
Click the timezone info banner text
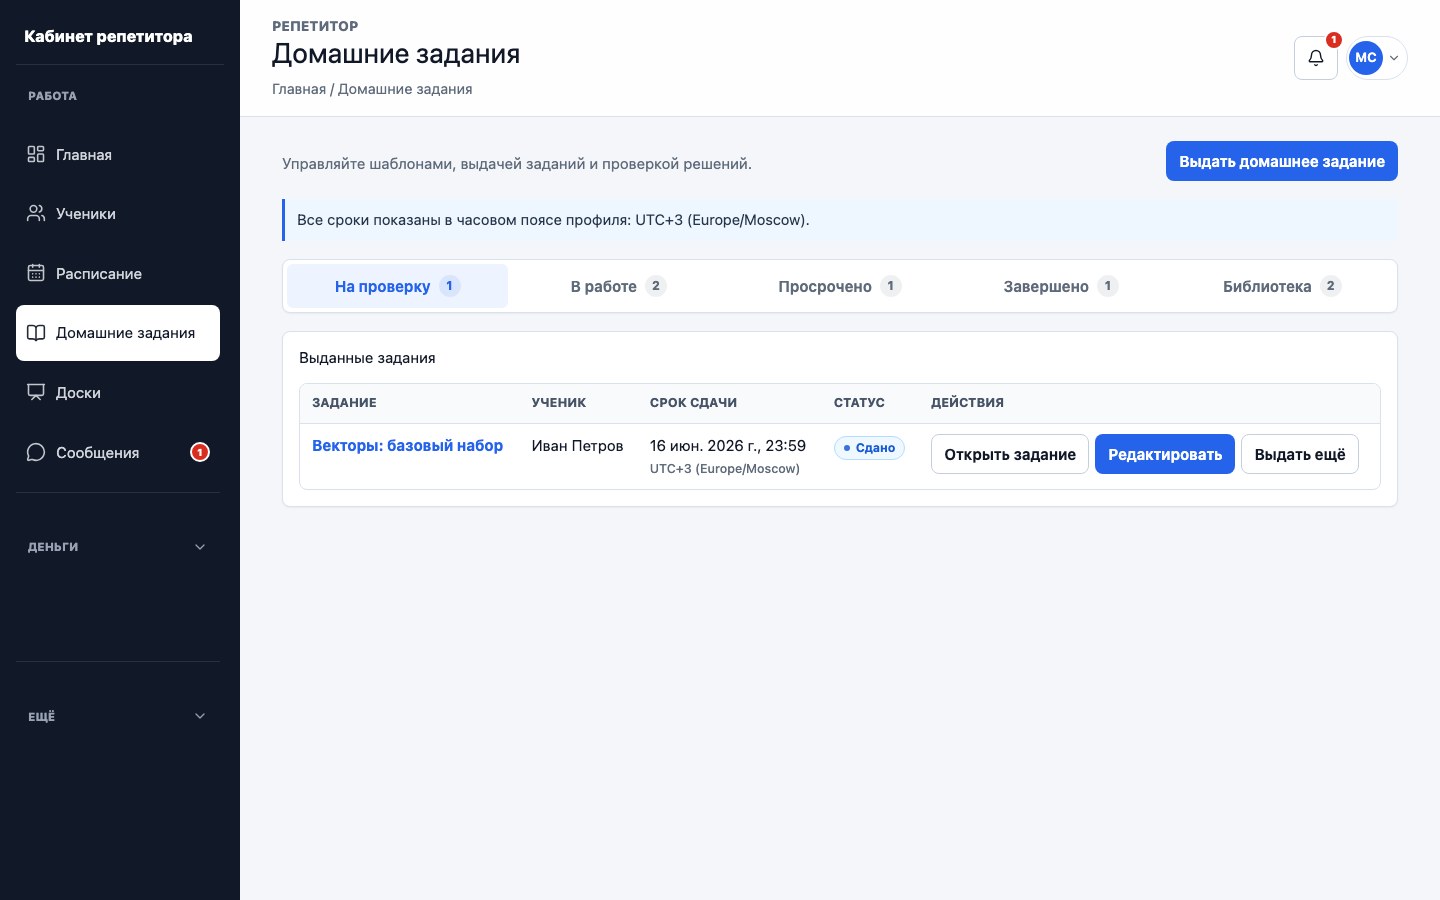[x=553, y=220]
